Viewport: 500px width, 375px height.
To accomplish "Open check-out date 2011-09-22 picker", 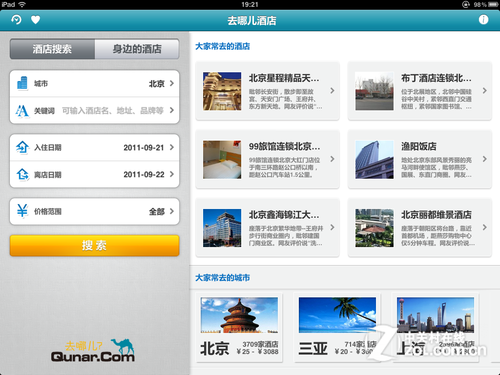I will (x=95, y=174).
